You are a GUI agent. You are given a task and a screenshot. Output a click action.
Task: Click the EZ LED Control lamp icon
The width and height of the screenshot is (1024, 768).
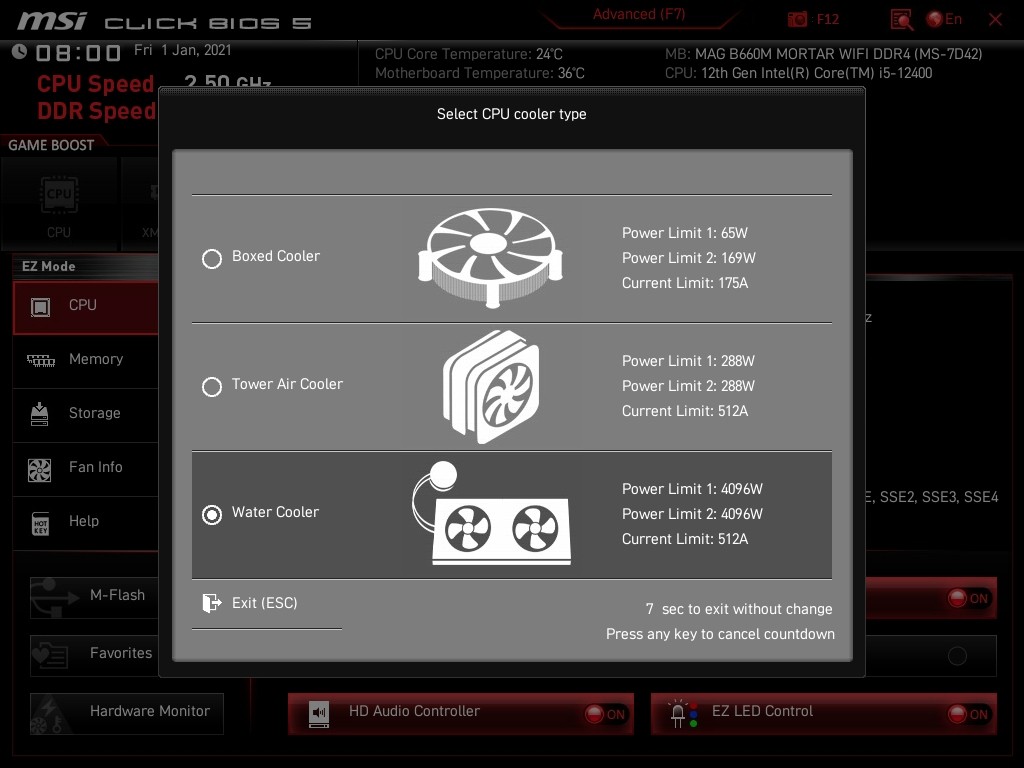(x=683, y=713)
